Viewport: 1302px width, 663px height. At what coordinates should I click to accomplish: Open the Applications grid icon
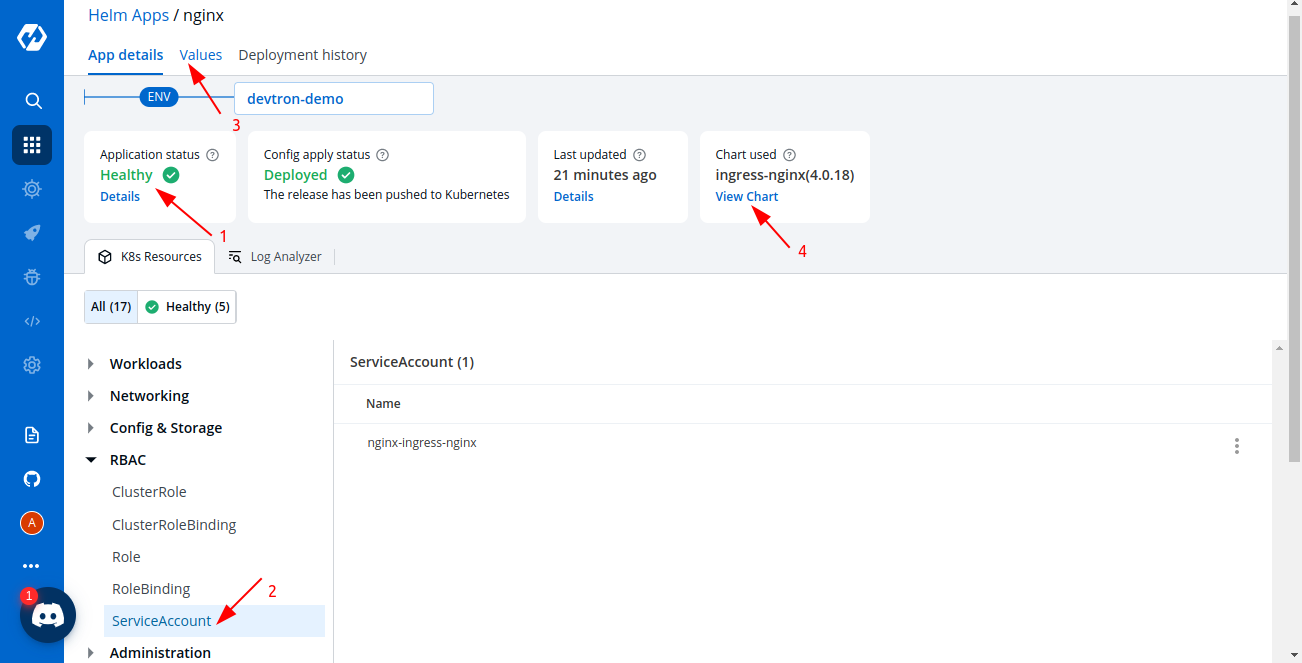[32, 145]
